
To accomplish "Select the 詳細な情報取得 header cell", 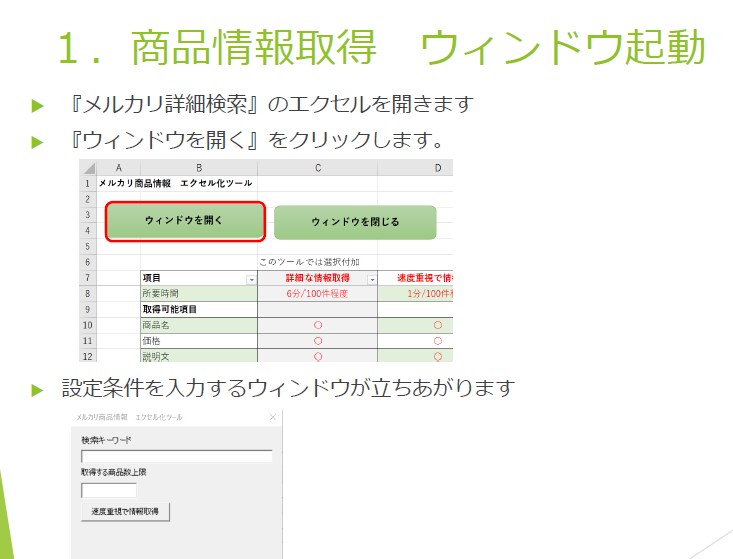I will [318, 278].
